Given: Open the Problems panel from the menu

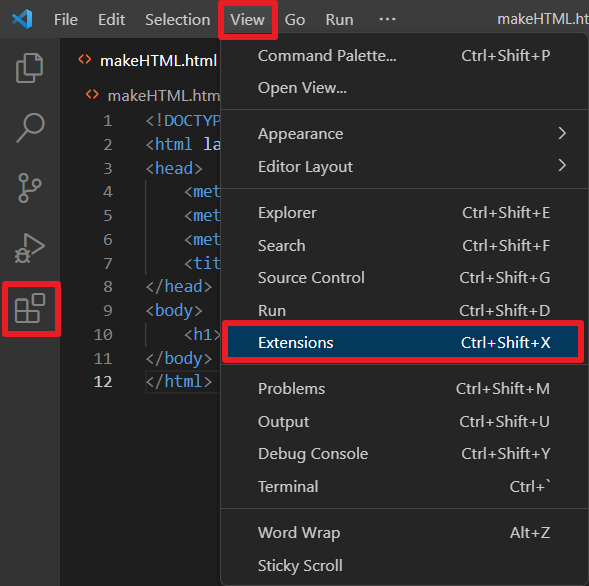Looking at the screenshot, I should (404, 388).
